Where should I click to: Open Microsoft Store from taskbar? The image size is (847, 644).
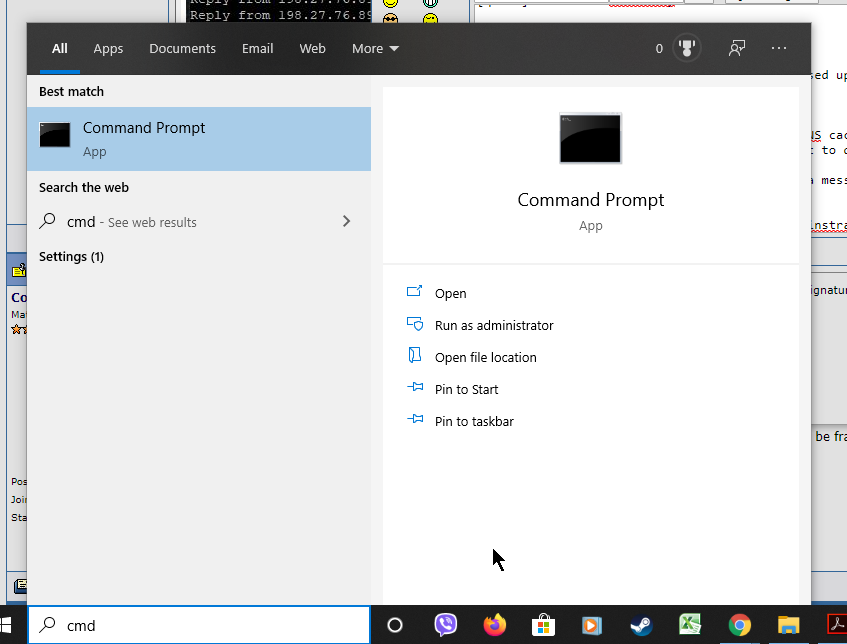(543, 625)
